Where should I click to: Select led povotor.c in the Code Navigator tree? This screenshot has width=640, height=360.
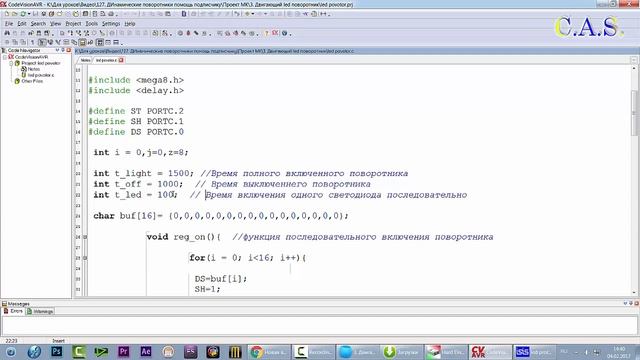click(x=40, y=75)
